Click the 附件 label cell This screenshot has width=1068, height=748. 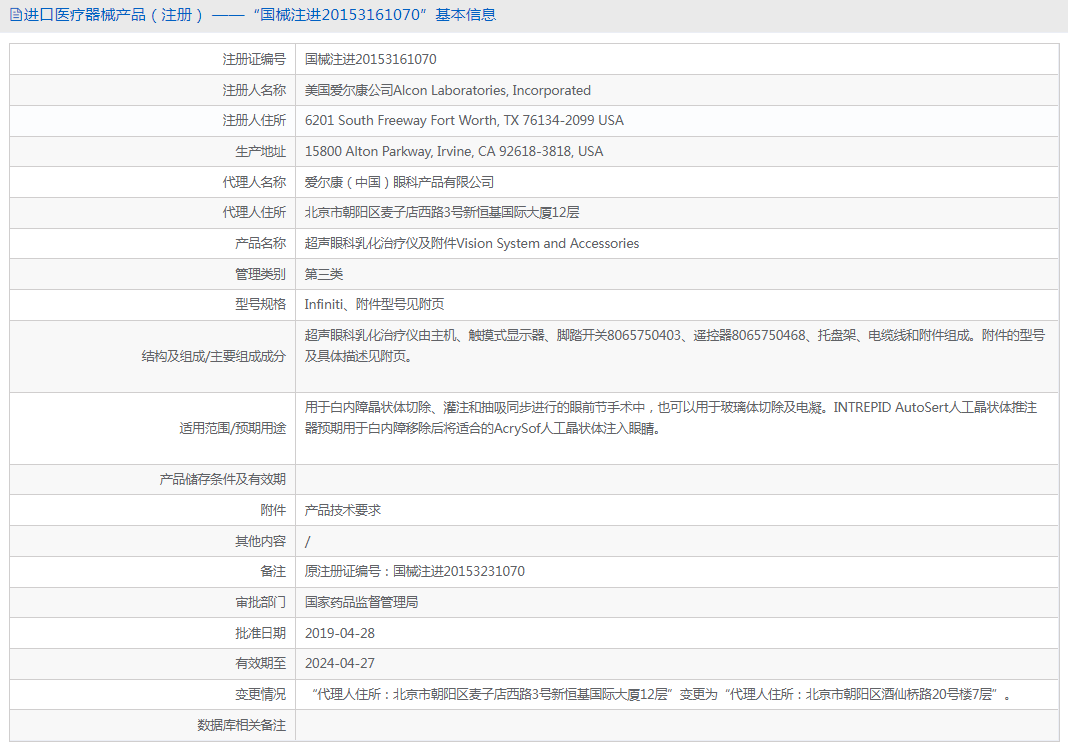(x=273, y=510)
